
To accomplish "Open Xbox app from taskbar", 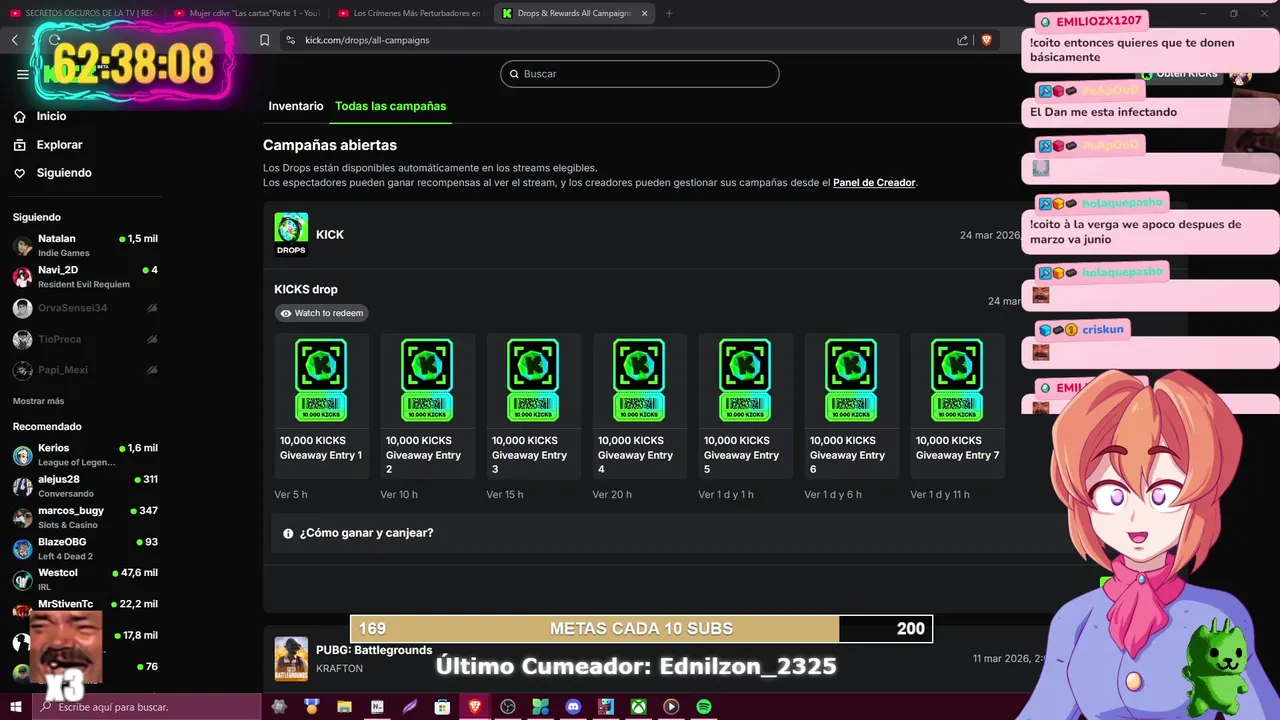I will coord(638,707).
